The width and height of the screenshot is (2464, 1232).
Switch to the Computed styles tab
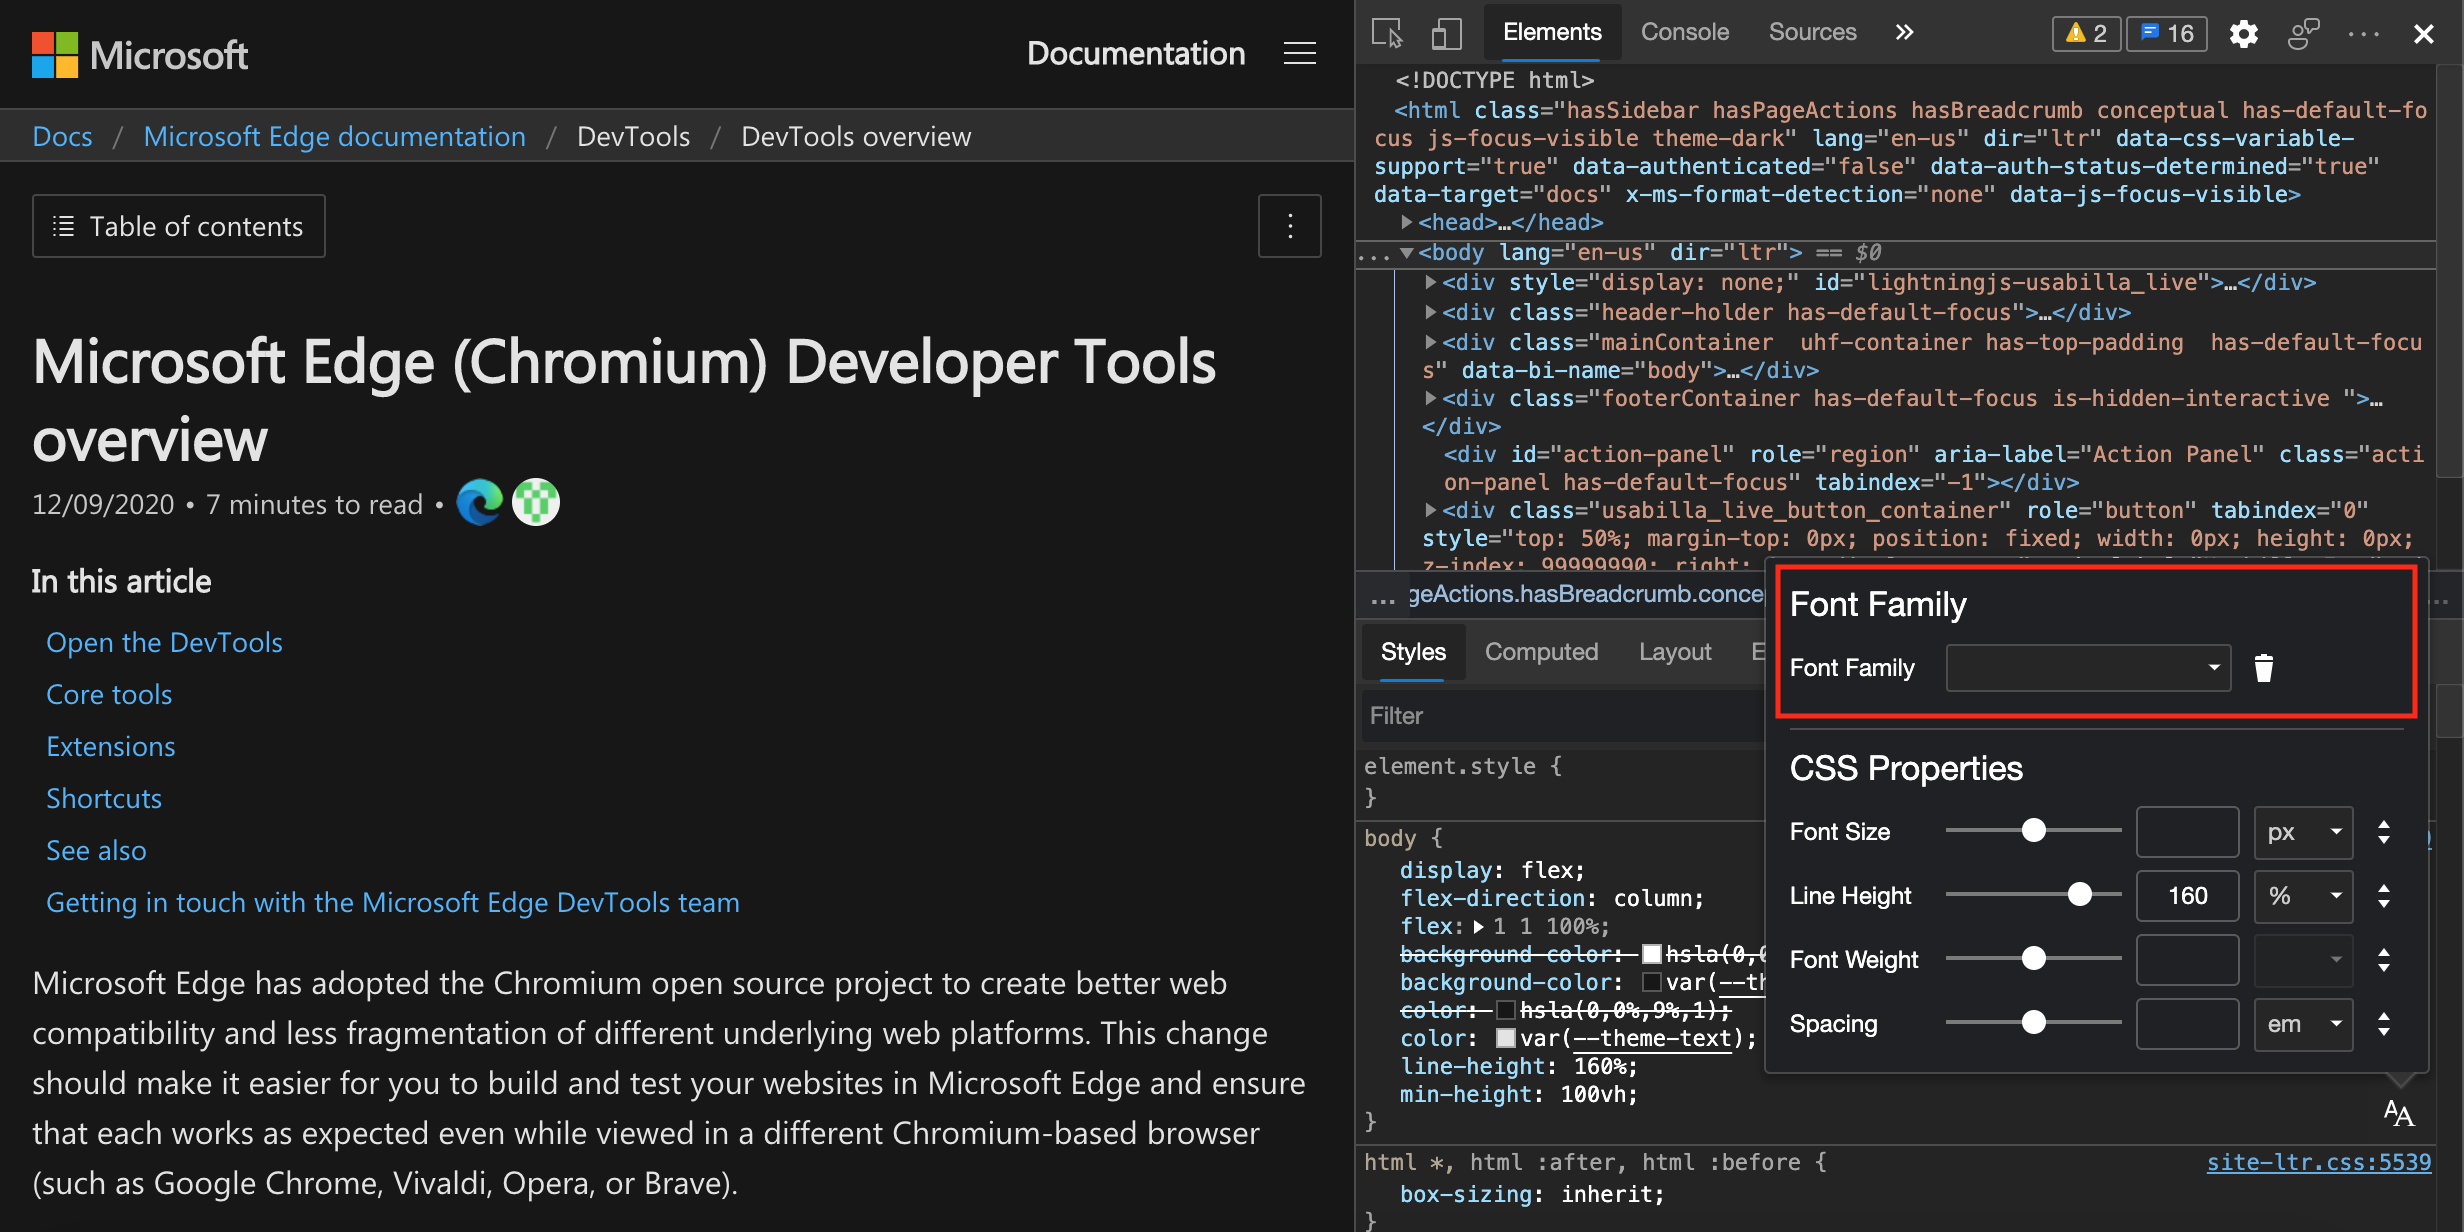1540,651
